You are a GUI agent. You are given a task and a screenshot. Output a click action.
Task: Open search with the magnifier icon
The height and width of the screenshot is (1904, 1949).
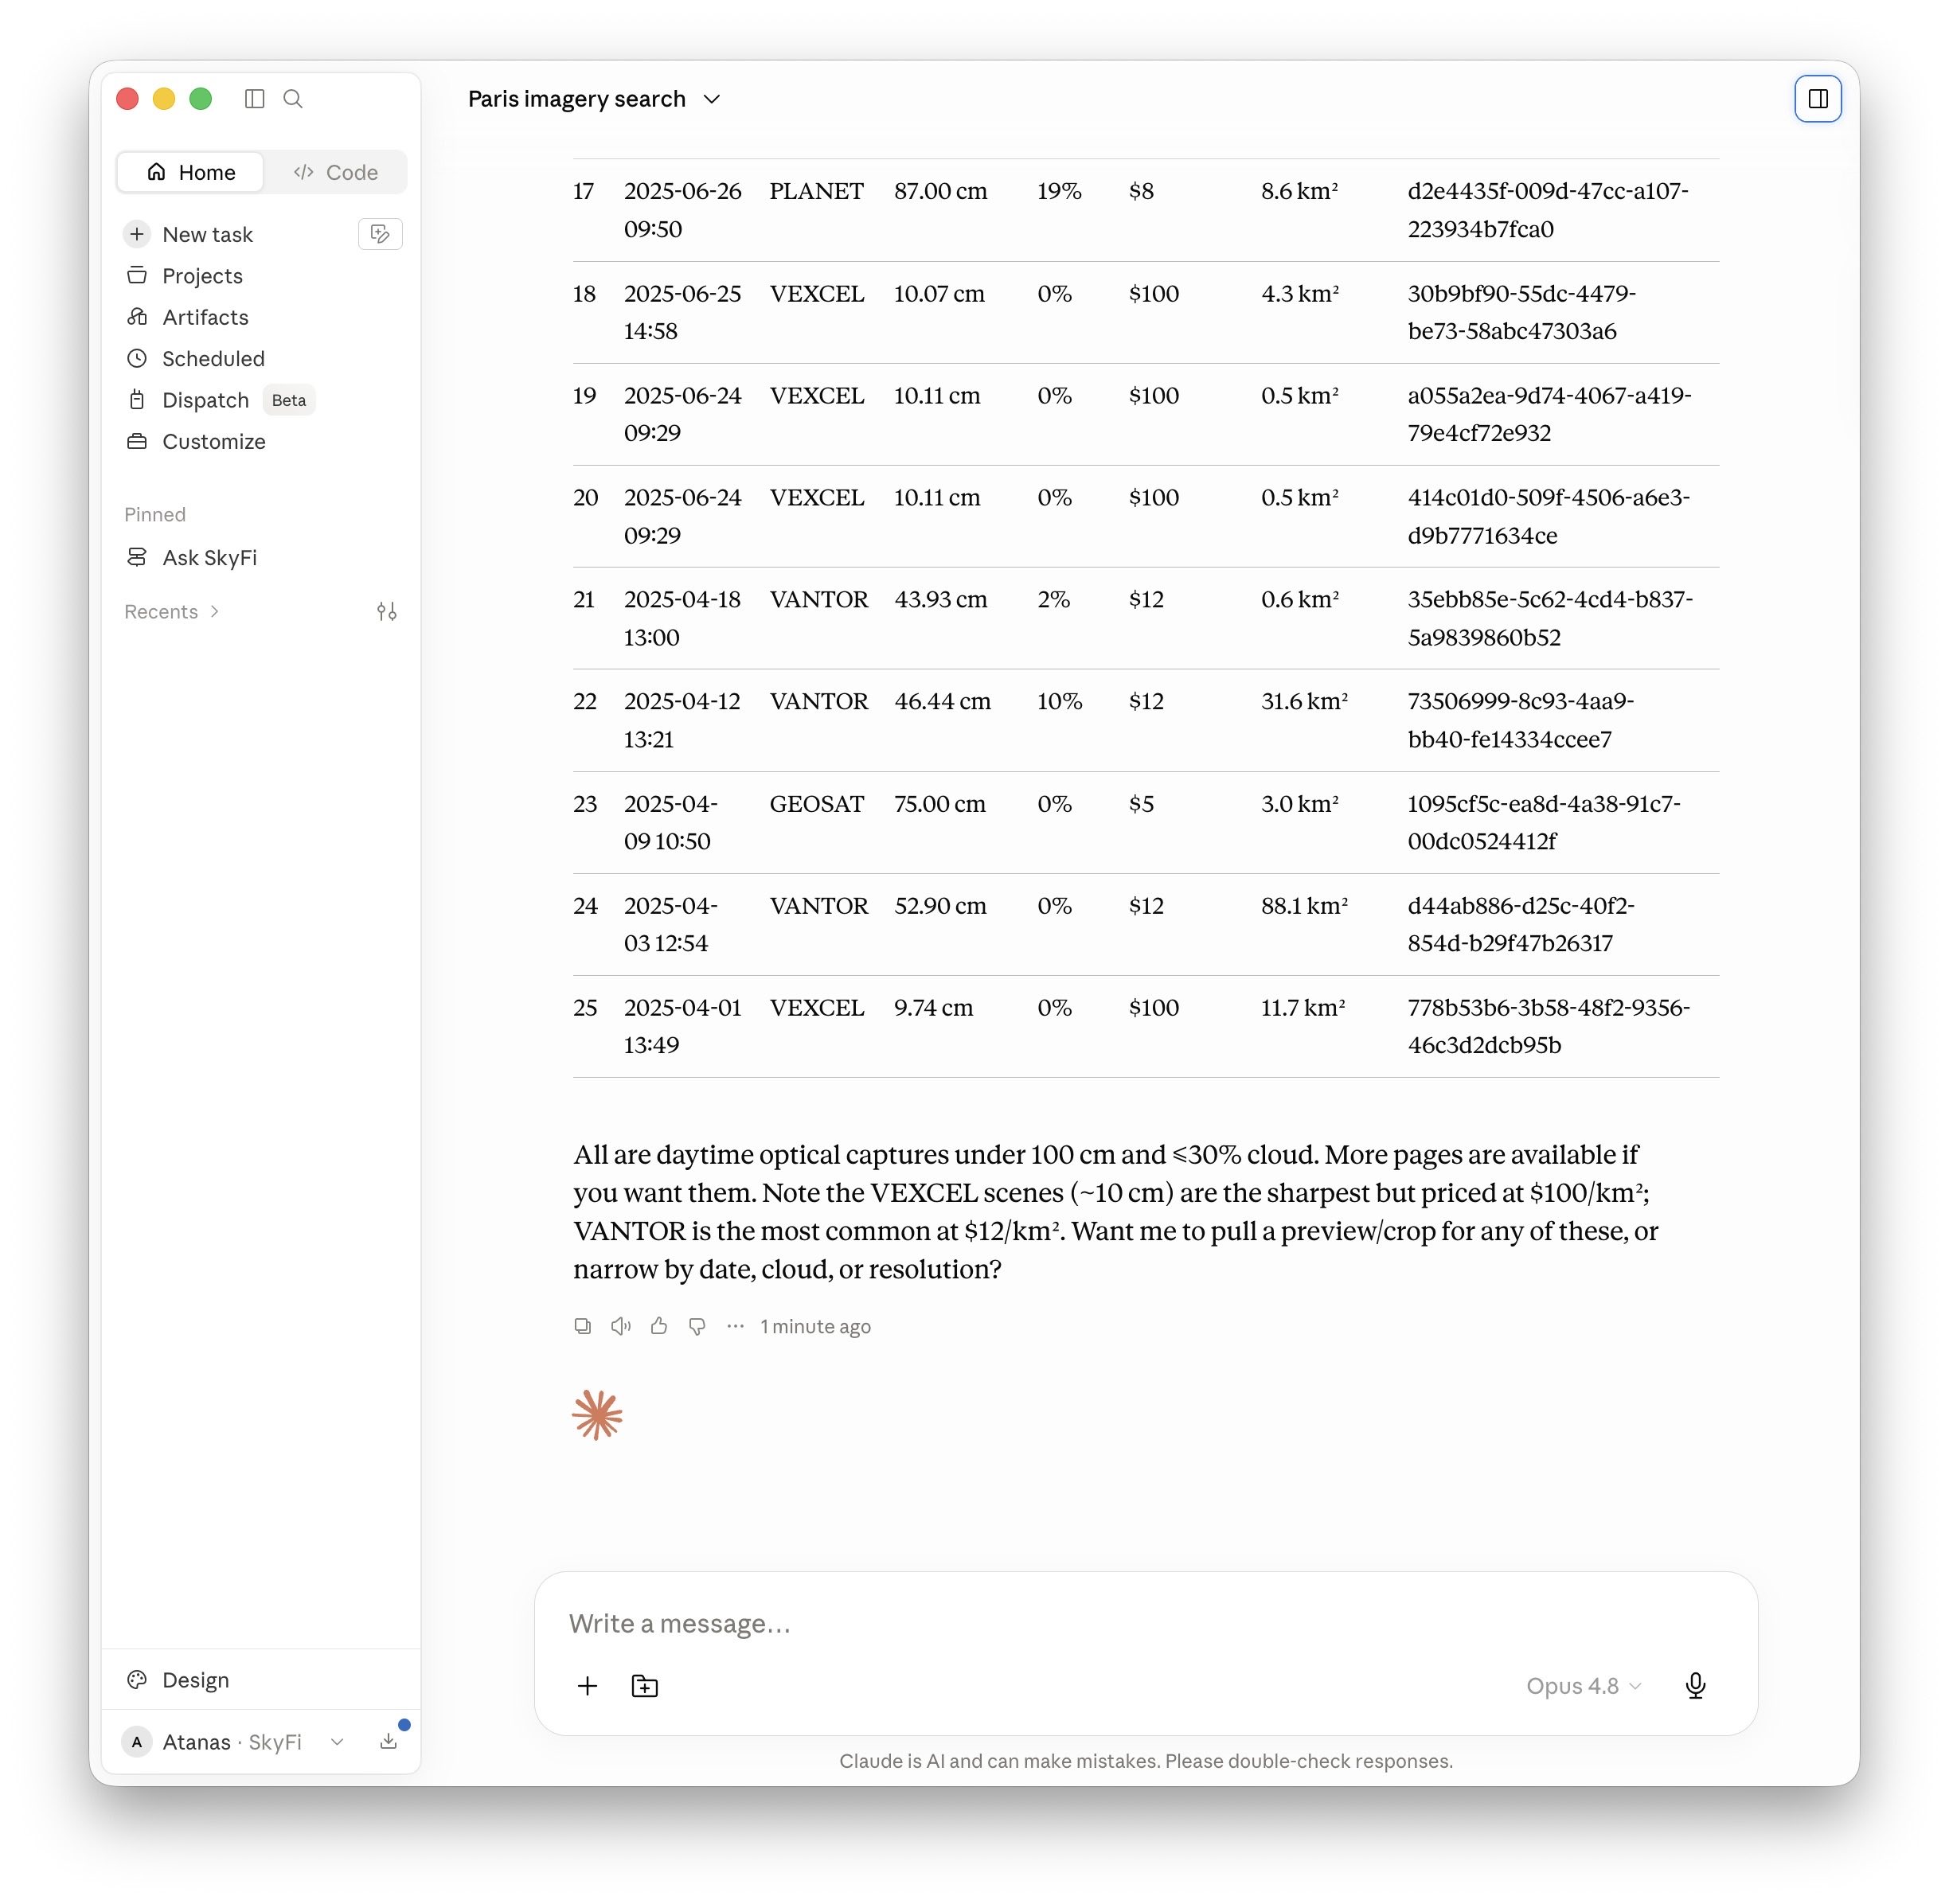293,98
